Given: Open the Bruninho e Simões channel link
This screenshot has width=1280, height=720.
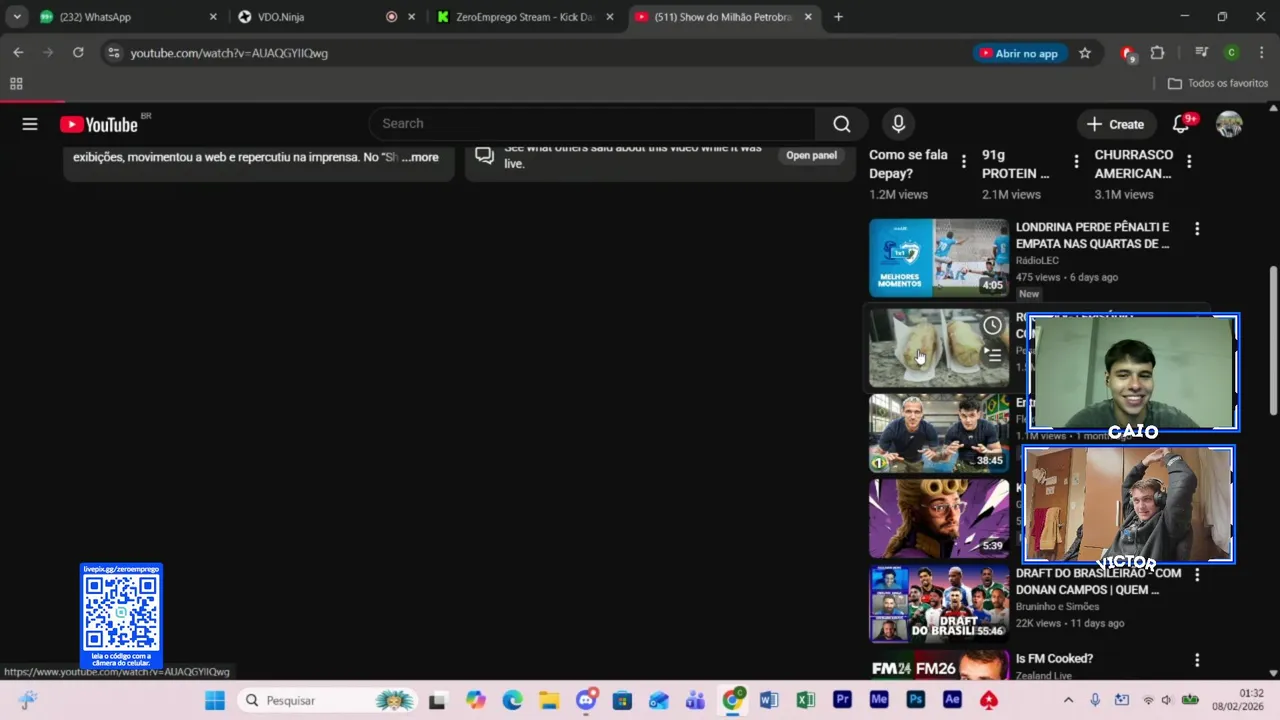Looking at the screenshot, I should coord(1057,606).
